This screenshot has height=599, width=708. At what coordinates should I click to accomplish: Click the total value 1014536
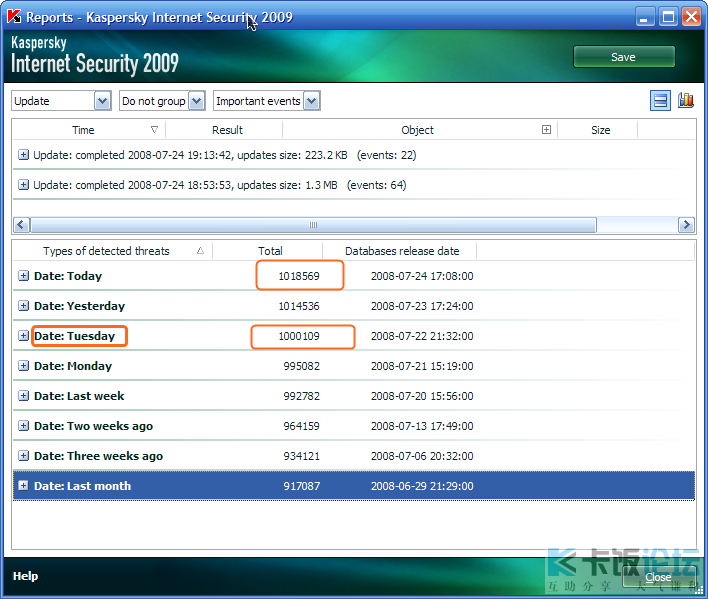pyautogui.click(x=299, y=306)
